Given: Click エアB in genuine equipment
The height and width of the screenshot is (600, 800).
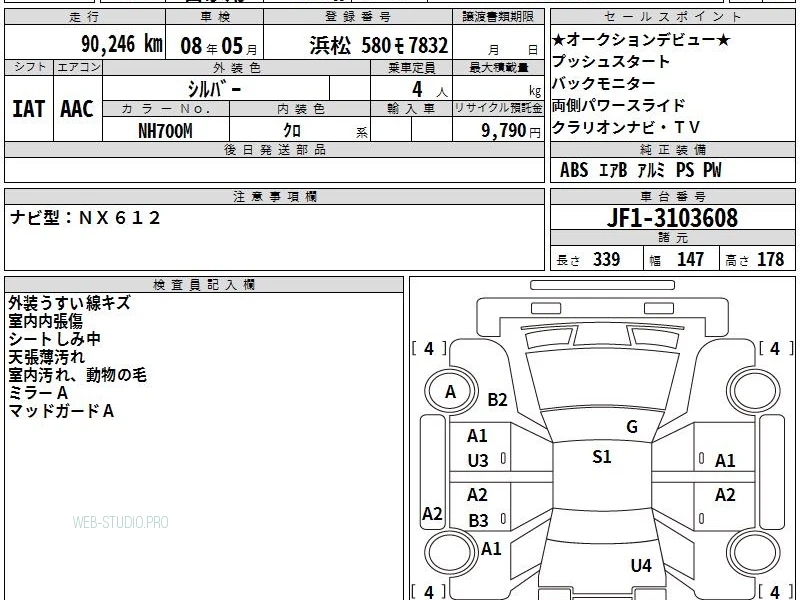Looking at the screenshot, I should click(x=613, y=170).
